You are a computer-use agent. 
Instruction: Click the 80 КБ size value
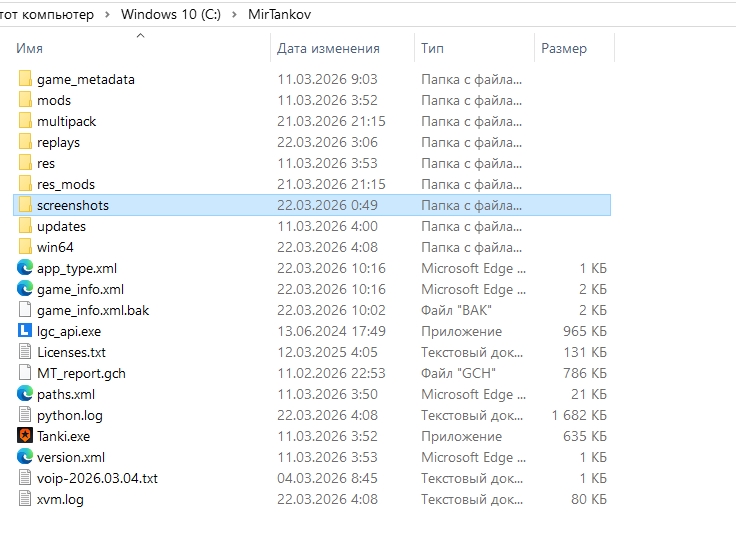click(x=589, y=499)
